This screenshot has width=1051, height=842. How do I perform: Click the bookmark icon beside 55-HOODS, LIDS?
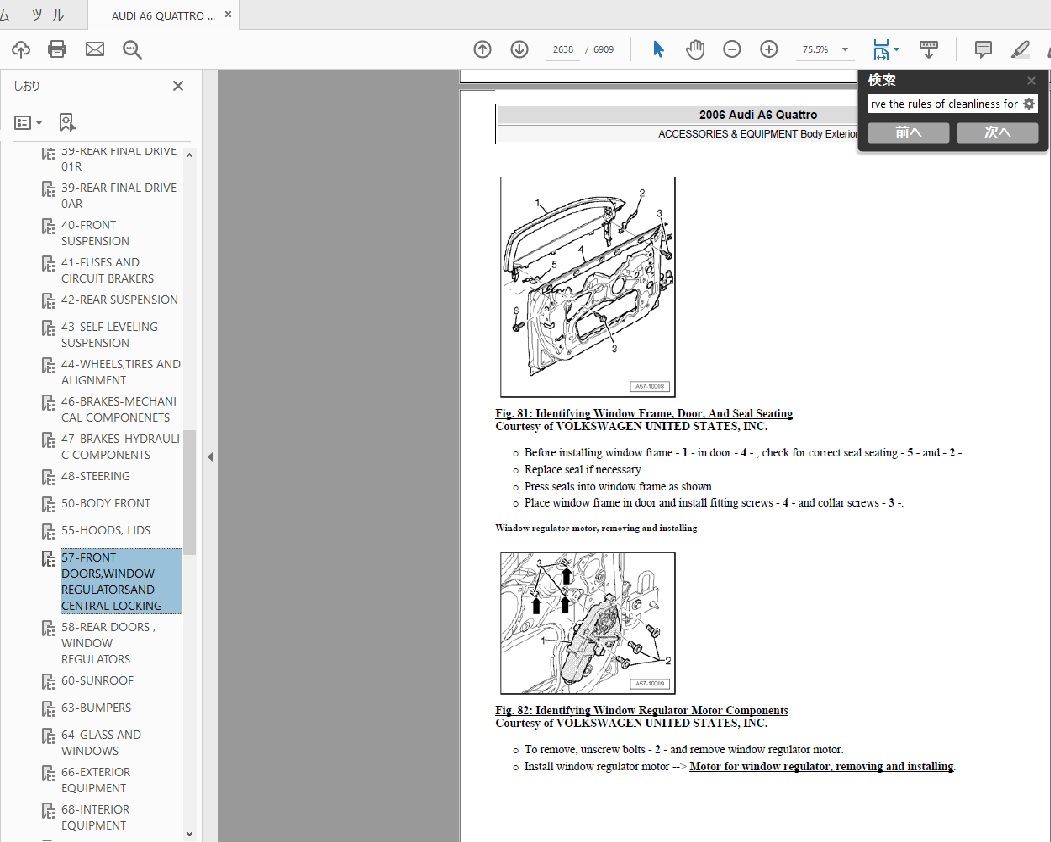pyautogui.click(x=48, y=532)
